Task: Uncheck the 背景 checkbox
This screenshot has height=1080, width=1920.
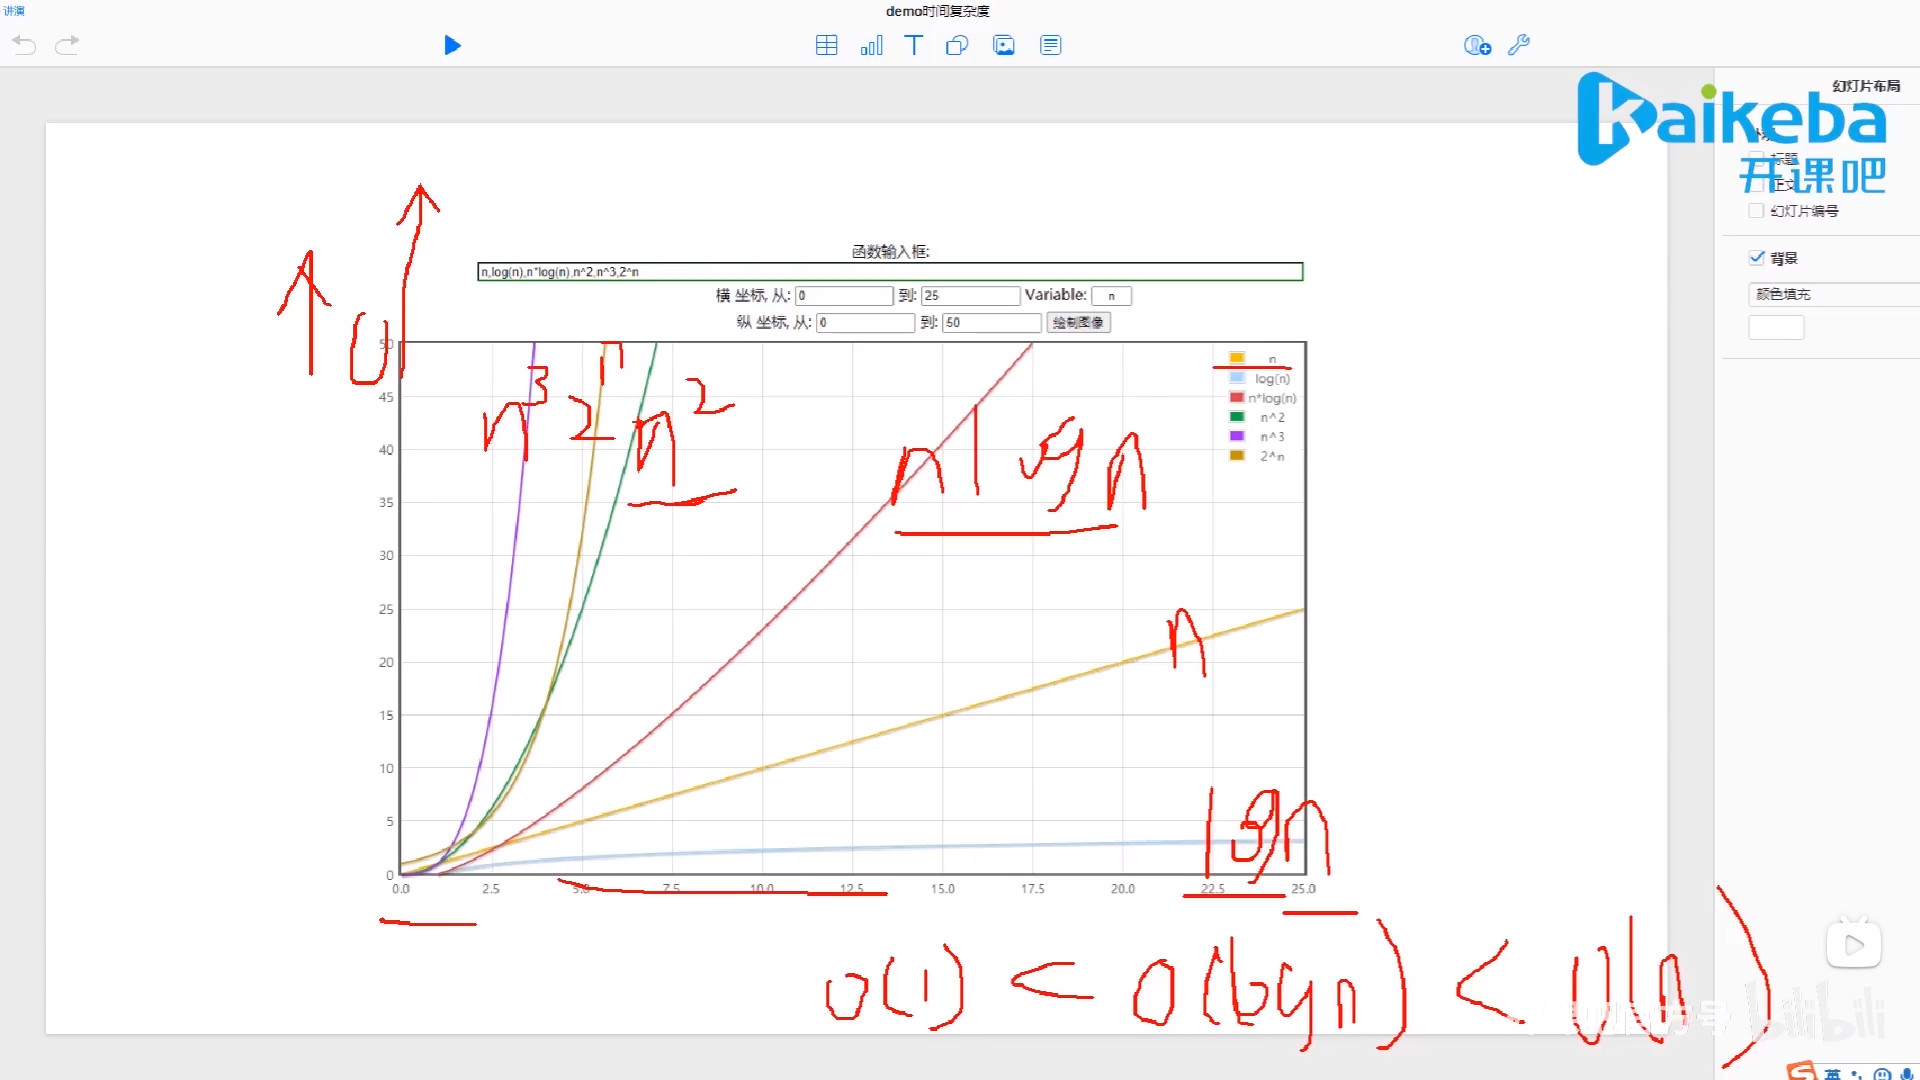Action: 1757,257
